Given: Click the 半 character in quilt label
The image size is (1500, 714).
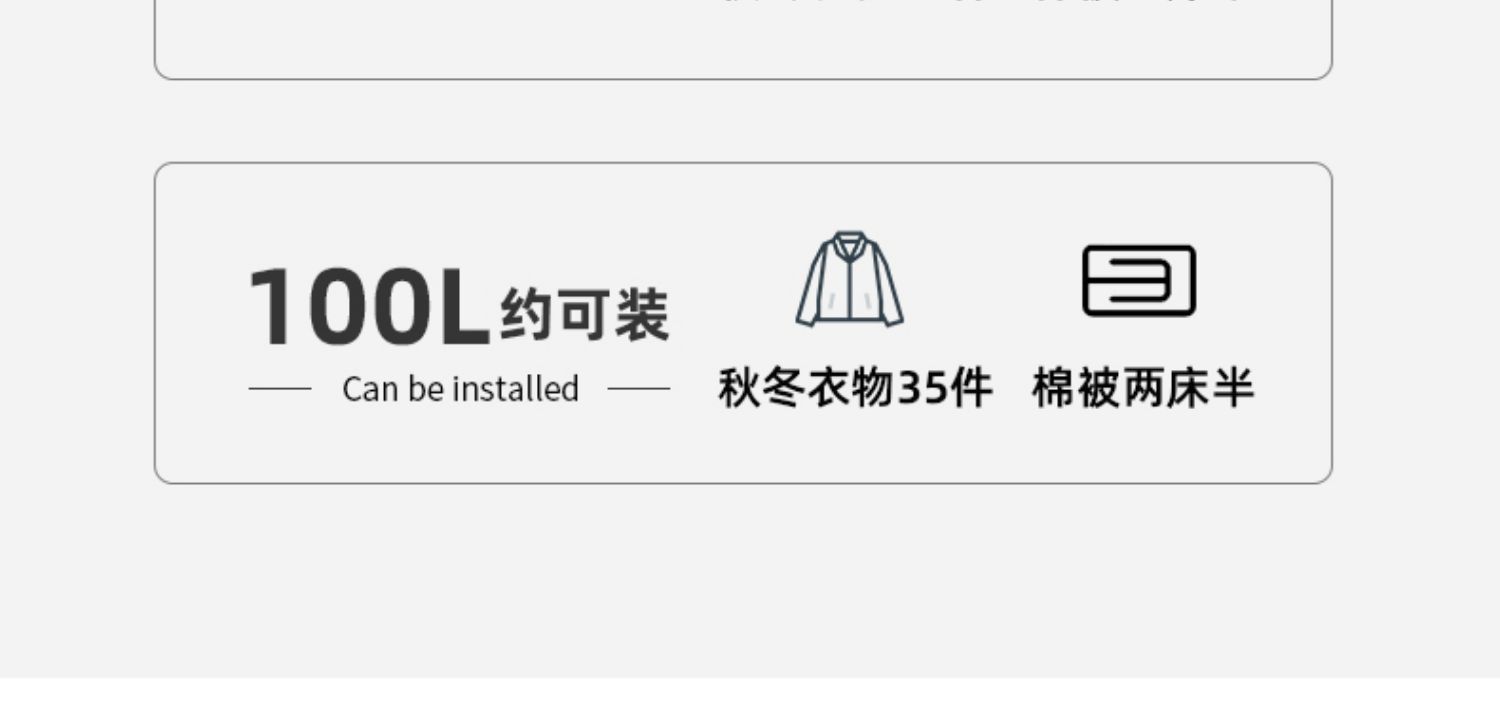Looking at the screenshot, I should pos(1233,388).
